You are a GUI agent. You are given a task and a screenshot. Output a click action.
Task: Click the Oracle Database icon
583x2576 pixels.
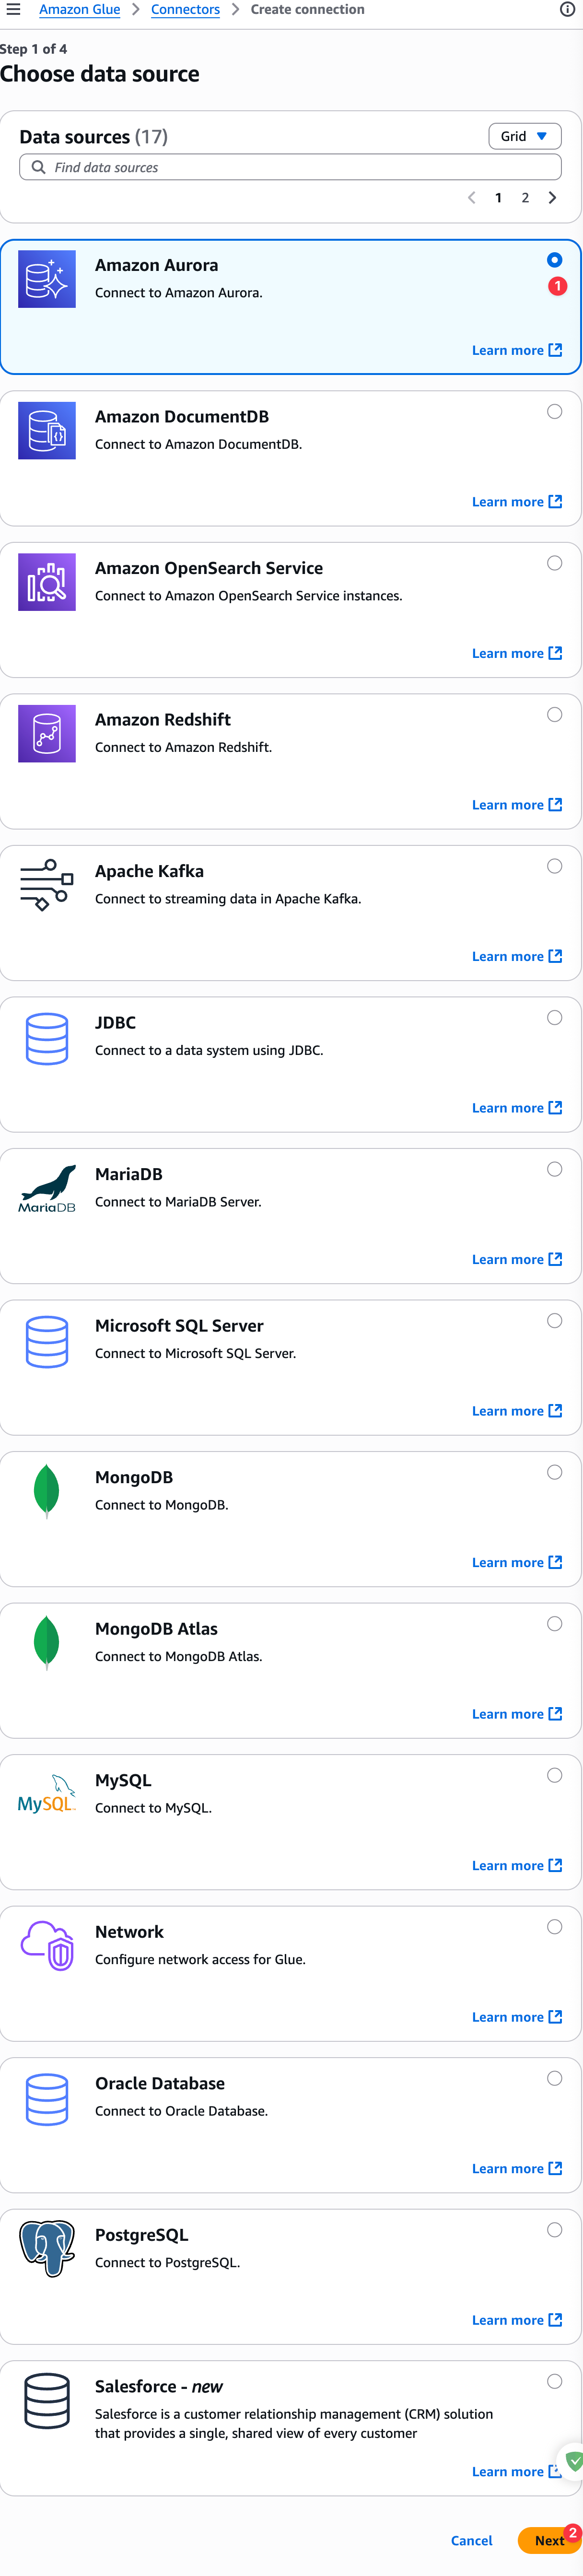pos(47,2100)
